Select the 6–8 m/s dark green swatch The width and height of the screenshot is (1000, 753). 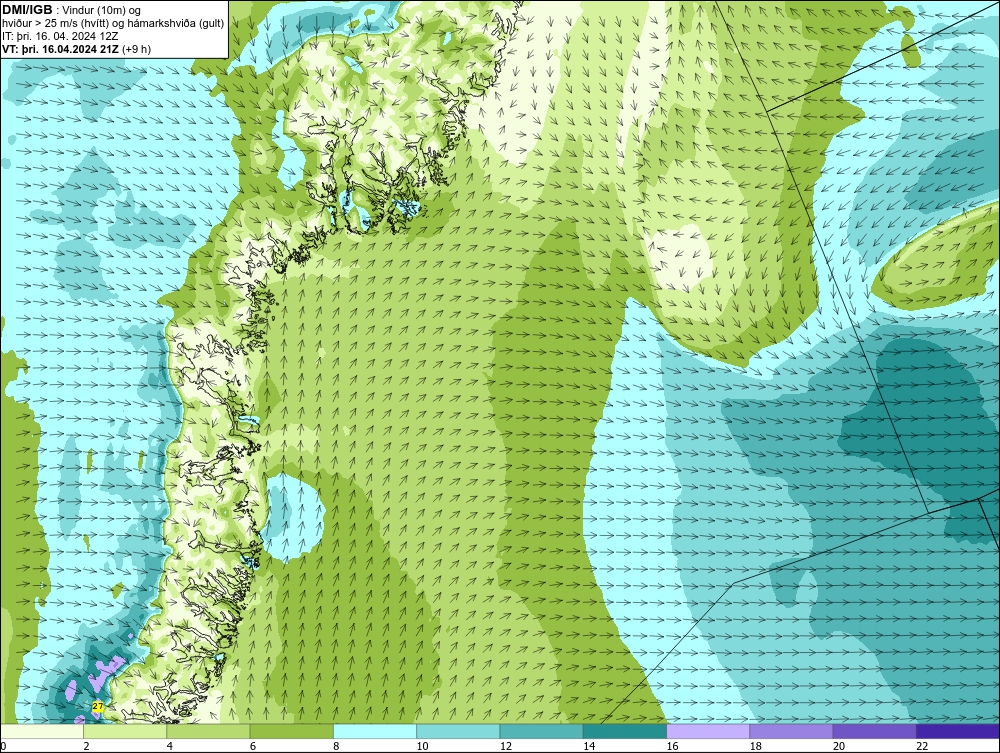coord(291,731)
